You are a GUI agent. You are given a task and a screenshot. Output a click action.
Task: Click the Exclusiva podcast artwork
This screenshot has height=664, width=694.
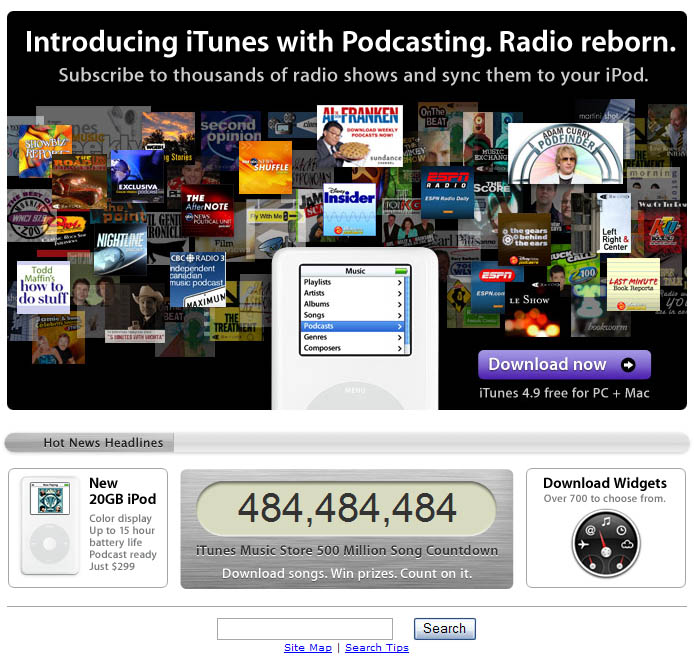click(137, 176)
